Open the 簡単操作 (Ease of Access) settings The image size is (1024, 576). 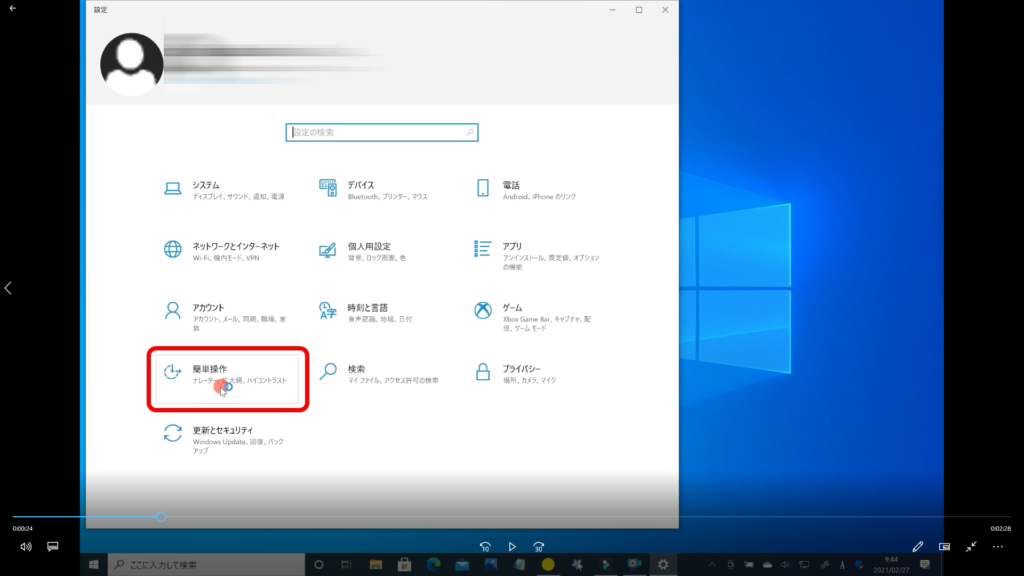[228, 377]
